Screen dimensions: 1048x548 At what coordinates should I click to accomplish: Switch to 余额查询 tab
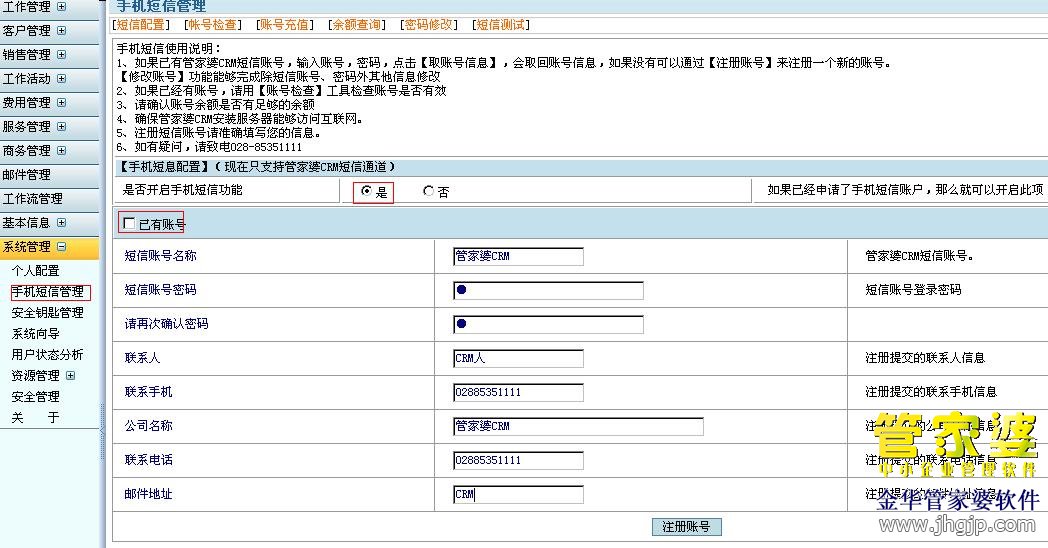click(355, 24)
